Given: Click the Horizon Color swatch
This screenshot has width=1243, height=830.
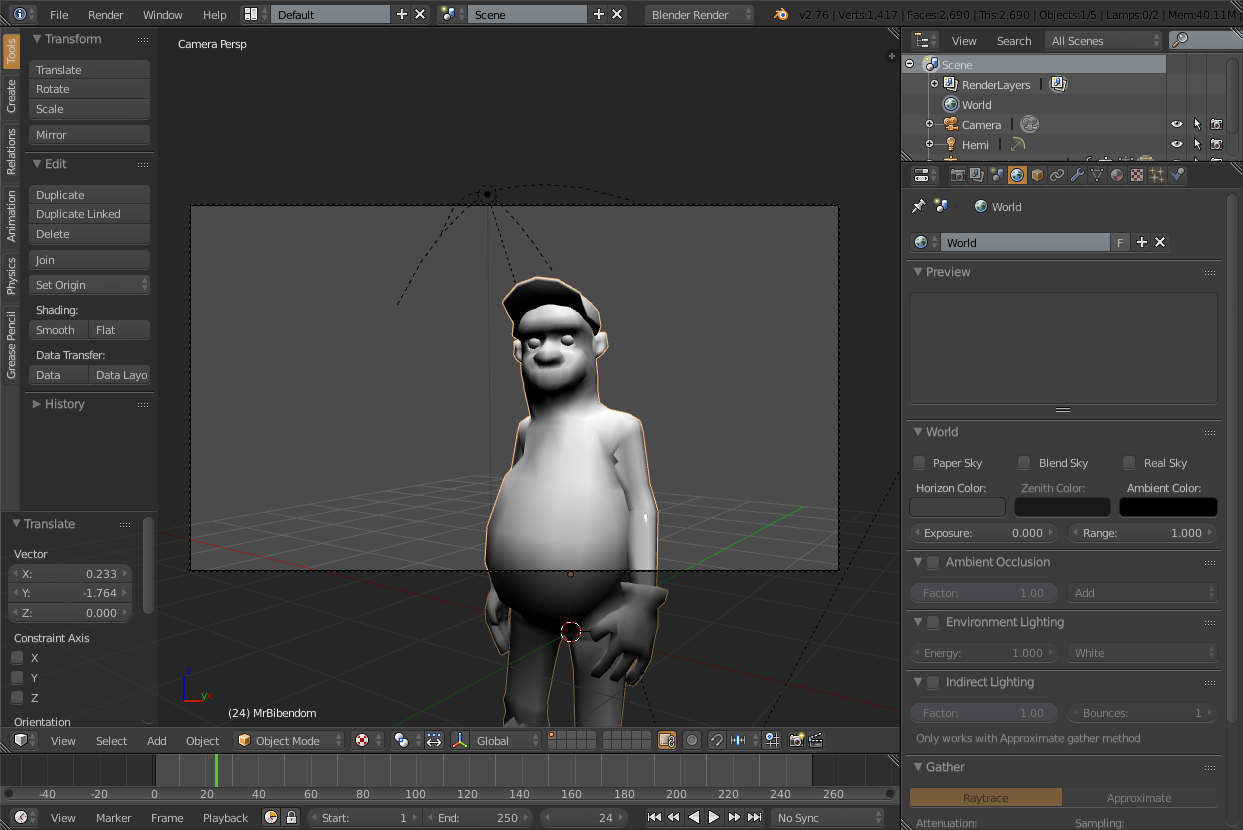Looking at the screenshot, I should click(x=957, y=507).
